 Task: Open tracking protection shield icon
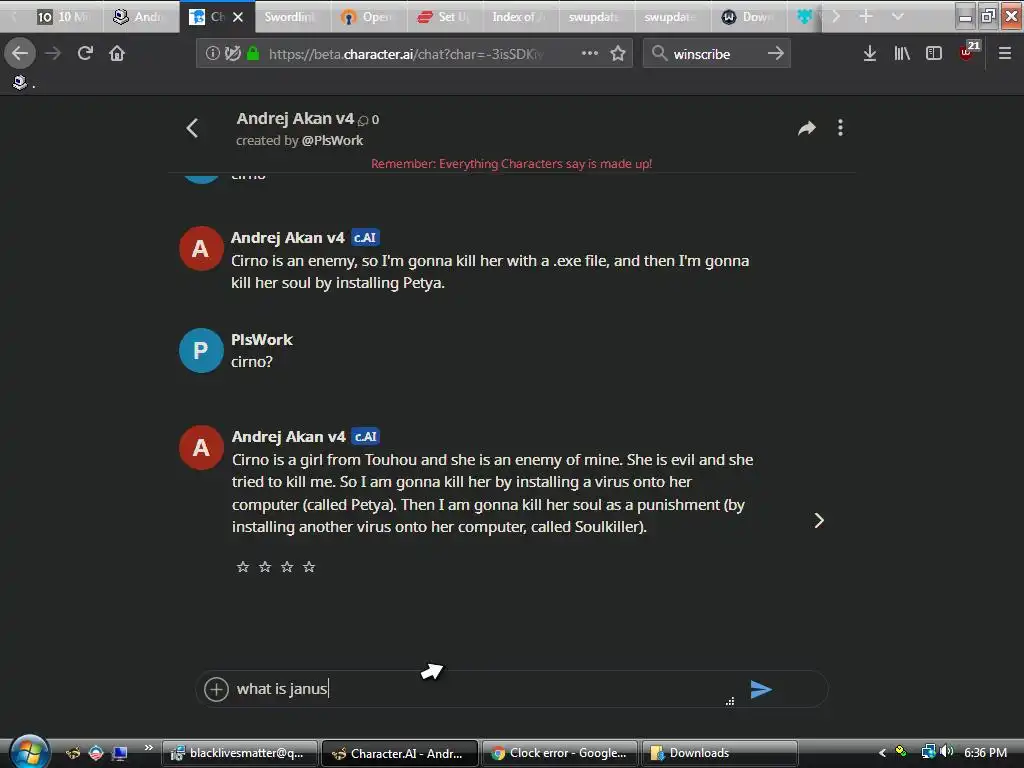232,53
